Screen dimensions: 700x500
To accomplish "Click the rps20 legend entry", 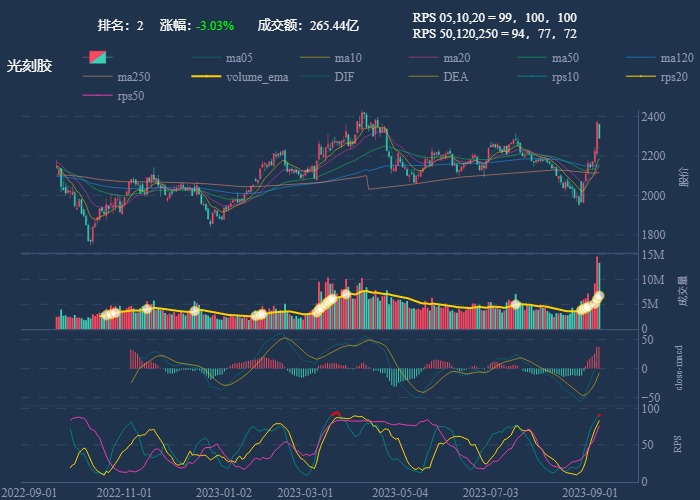I will 660,77.
